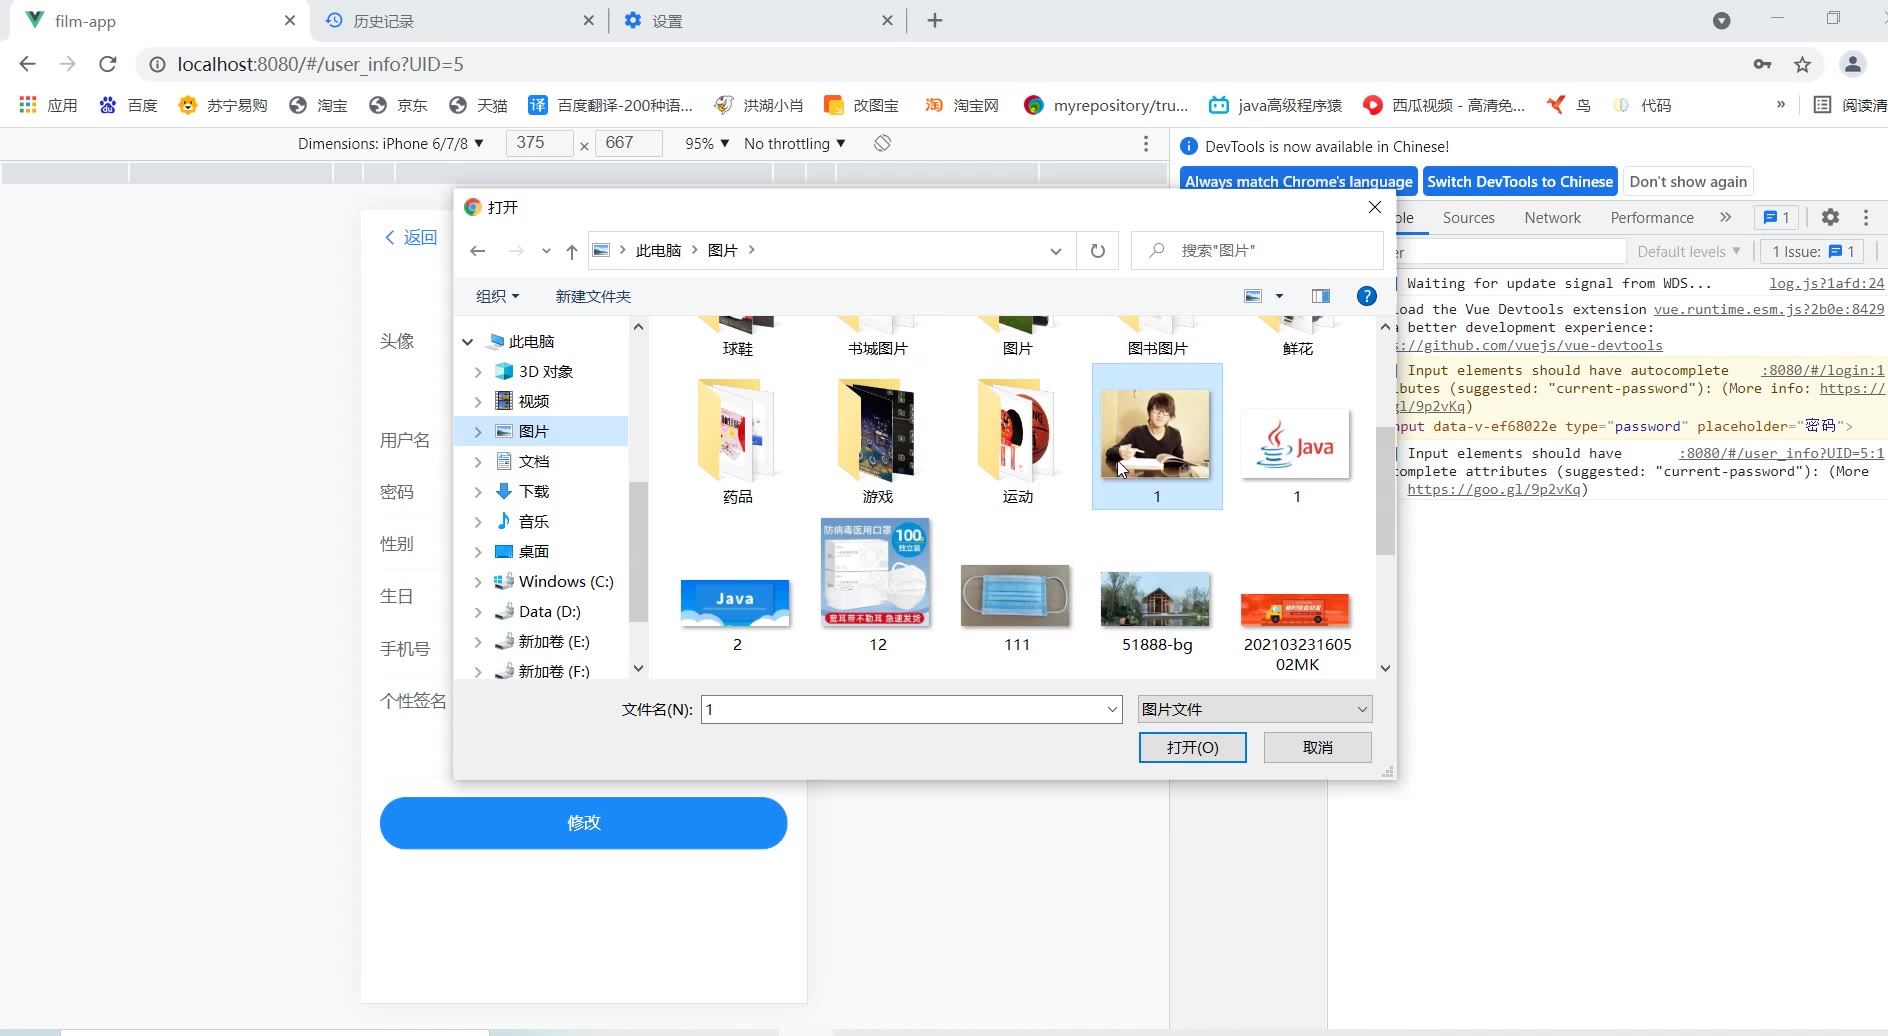This screenshot has height=1036, width=1888.
Task: Open the file dialog help icon
Action: click(x=1367, y=296)
